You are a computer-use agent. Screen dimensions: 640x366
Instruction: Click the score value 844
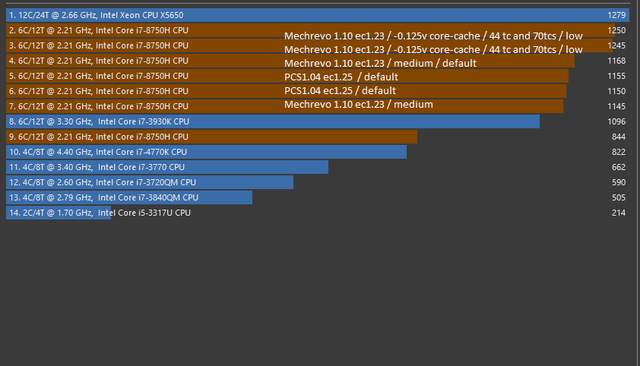[x=618, y=137]
